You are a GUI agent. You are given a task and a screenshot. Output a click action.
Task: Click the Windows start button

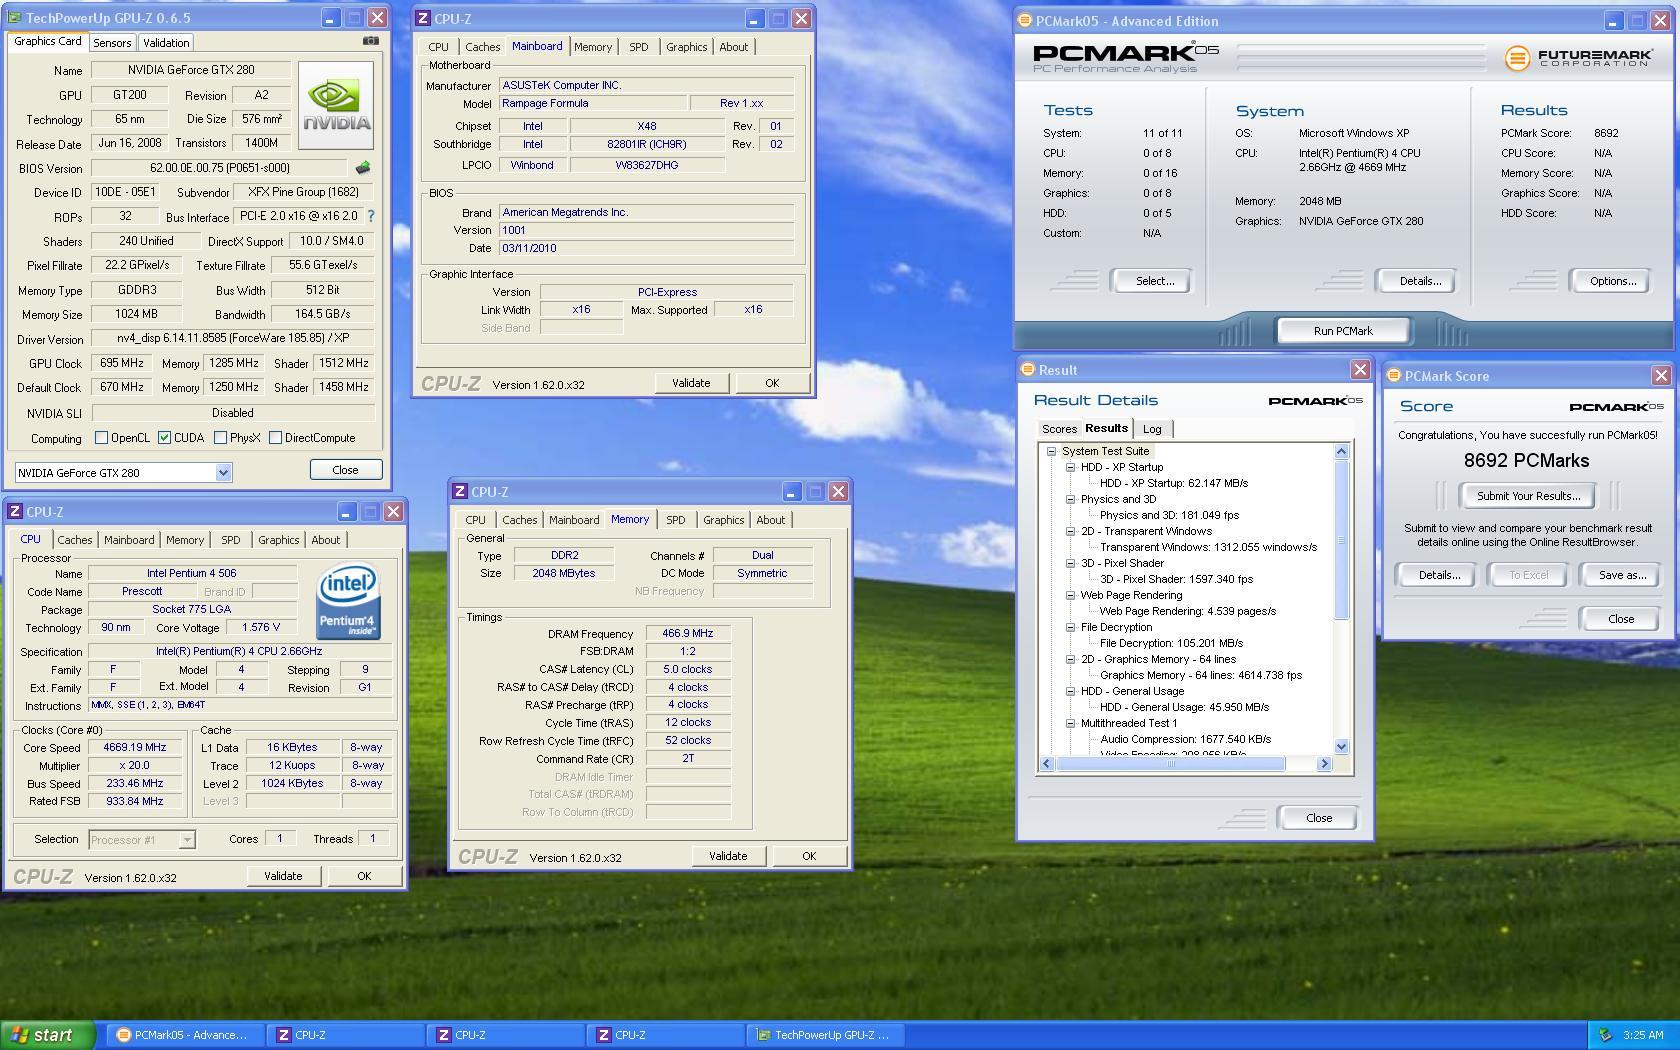(48, 1035)
